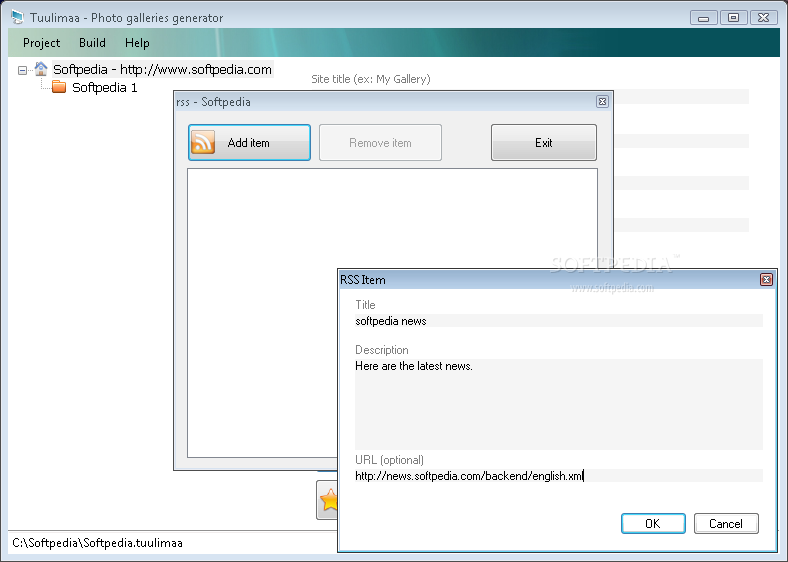
Task: Click the disabled Remove item button
Action: (380, 143)
